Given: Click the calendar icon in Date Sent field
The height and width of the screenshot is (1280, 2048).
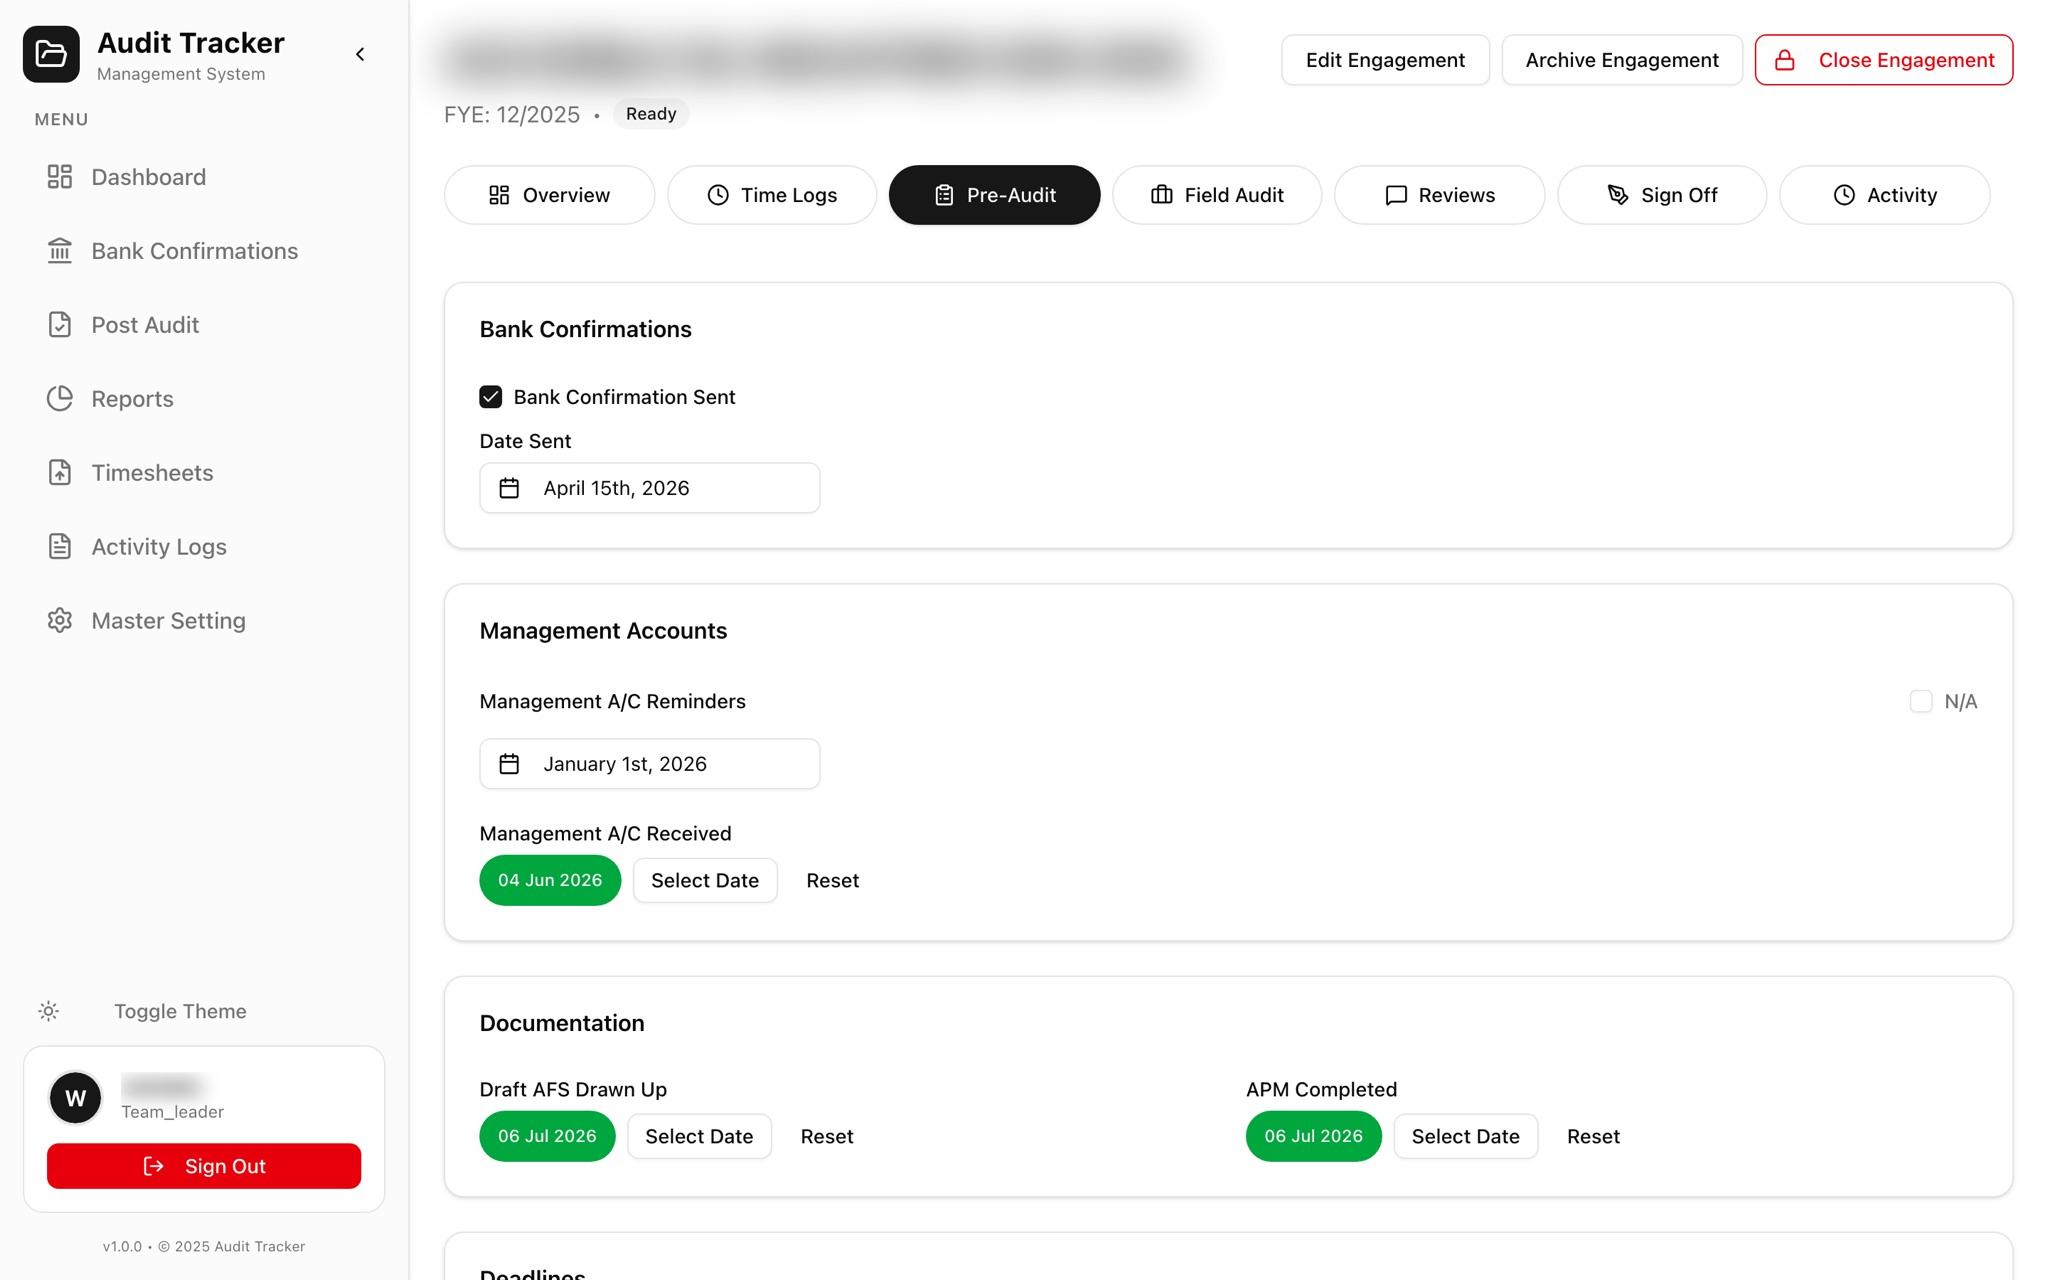Looking at the screenshot, I should (509, 488).
